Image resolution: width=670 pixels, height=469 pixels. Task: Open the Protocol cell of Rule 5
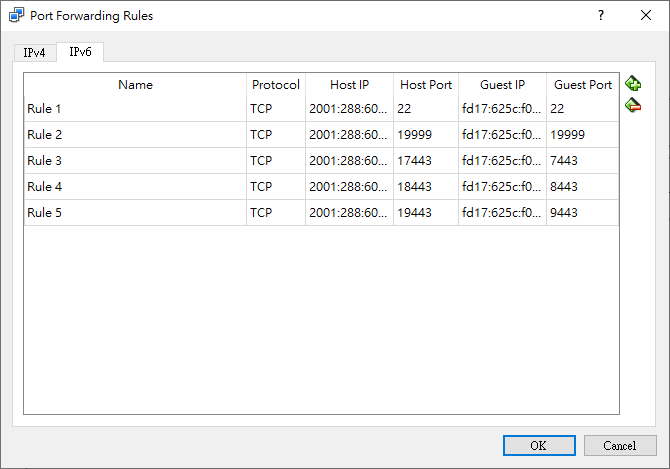click(275, 213)
